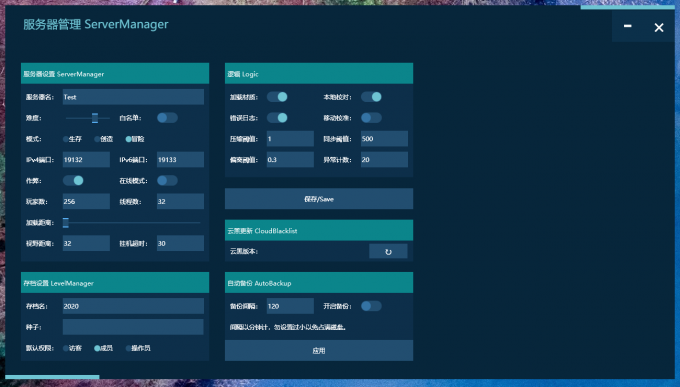Enable the 在线模式 online mode switch

click(x=167, y=180)
